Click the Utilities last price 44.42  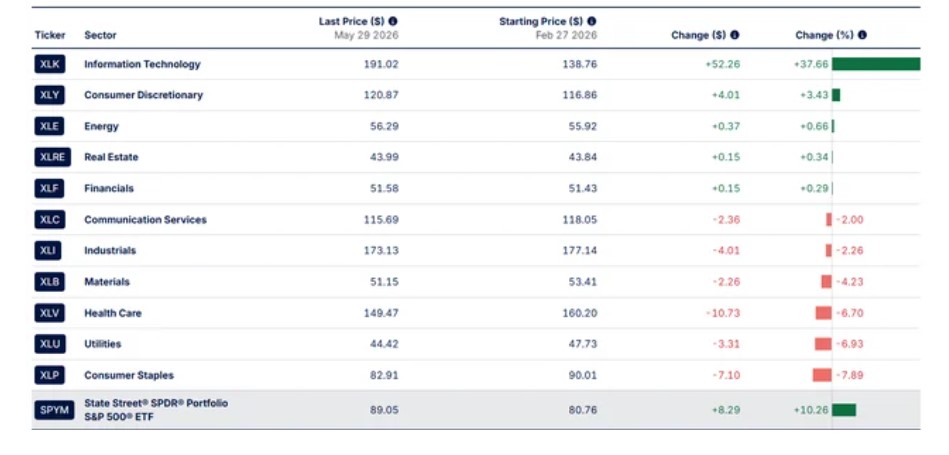384,344
